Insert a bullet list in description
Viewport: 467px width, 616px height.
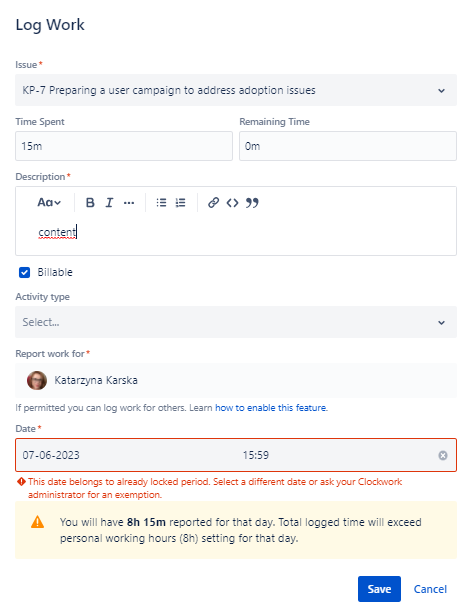(161, 203)
